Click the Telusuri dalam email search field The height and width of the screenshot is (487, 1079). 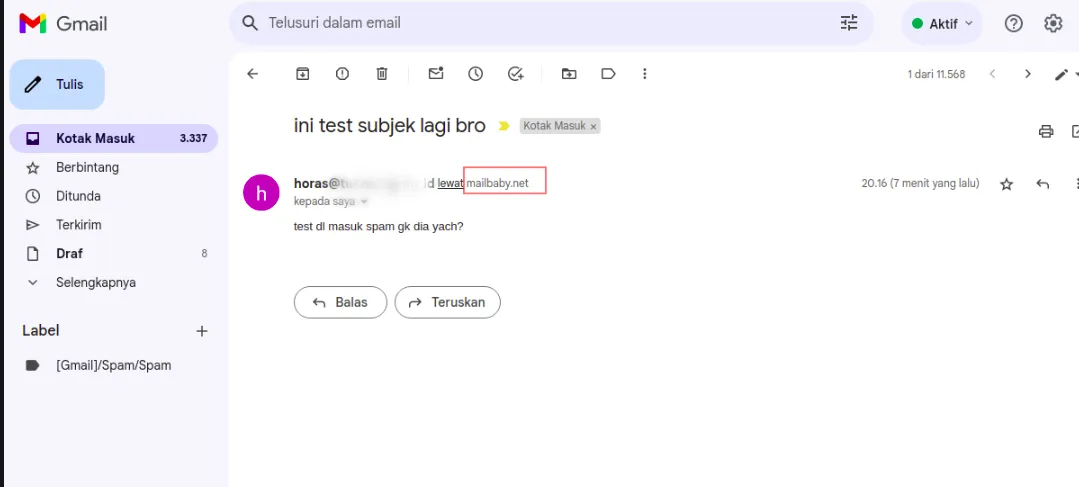coord(540,23)
